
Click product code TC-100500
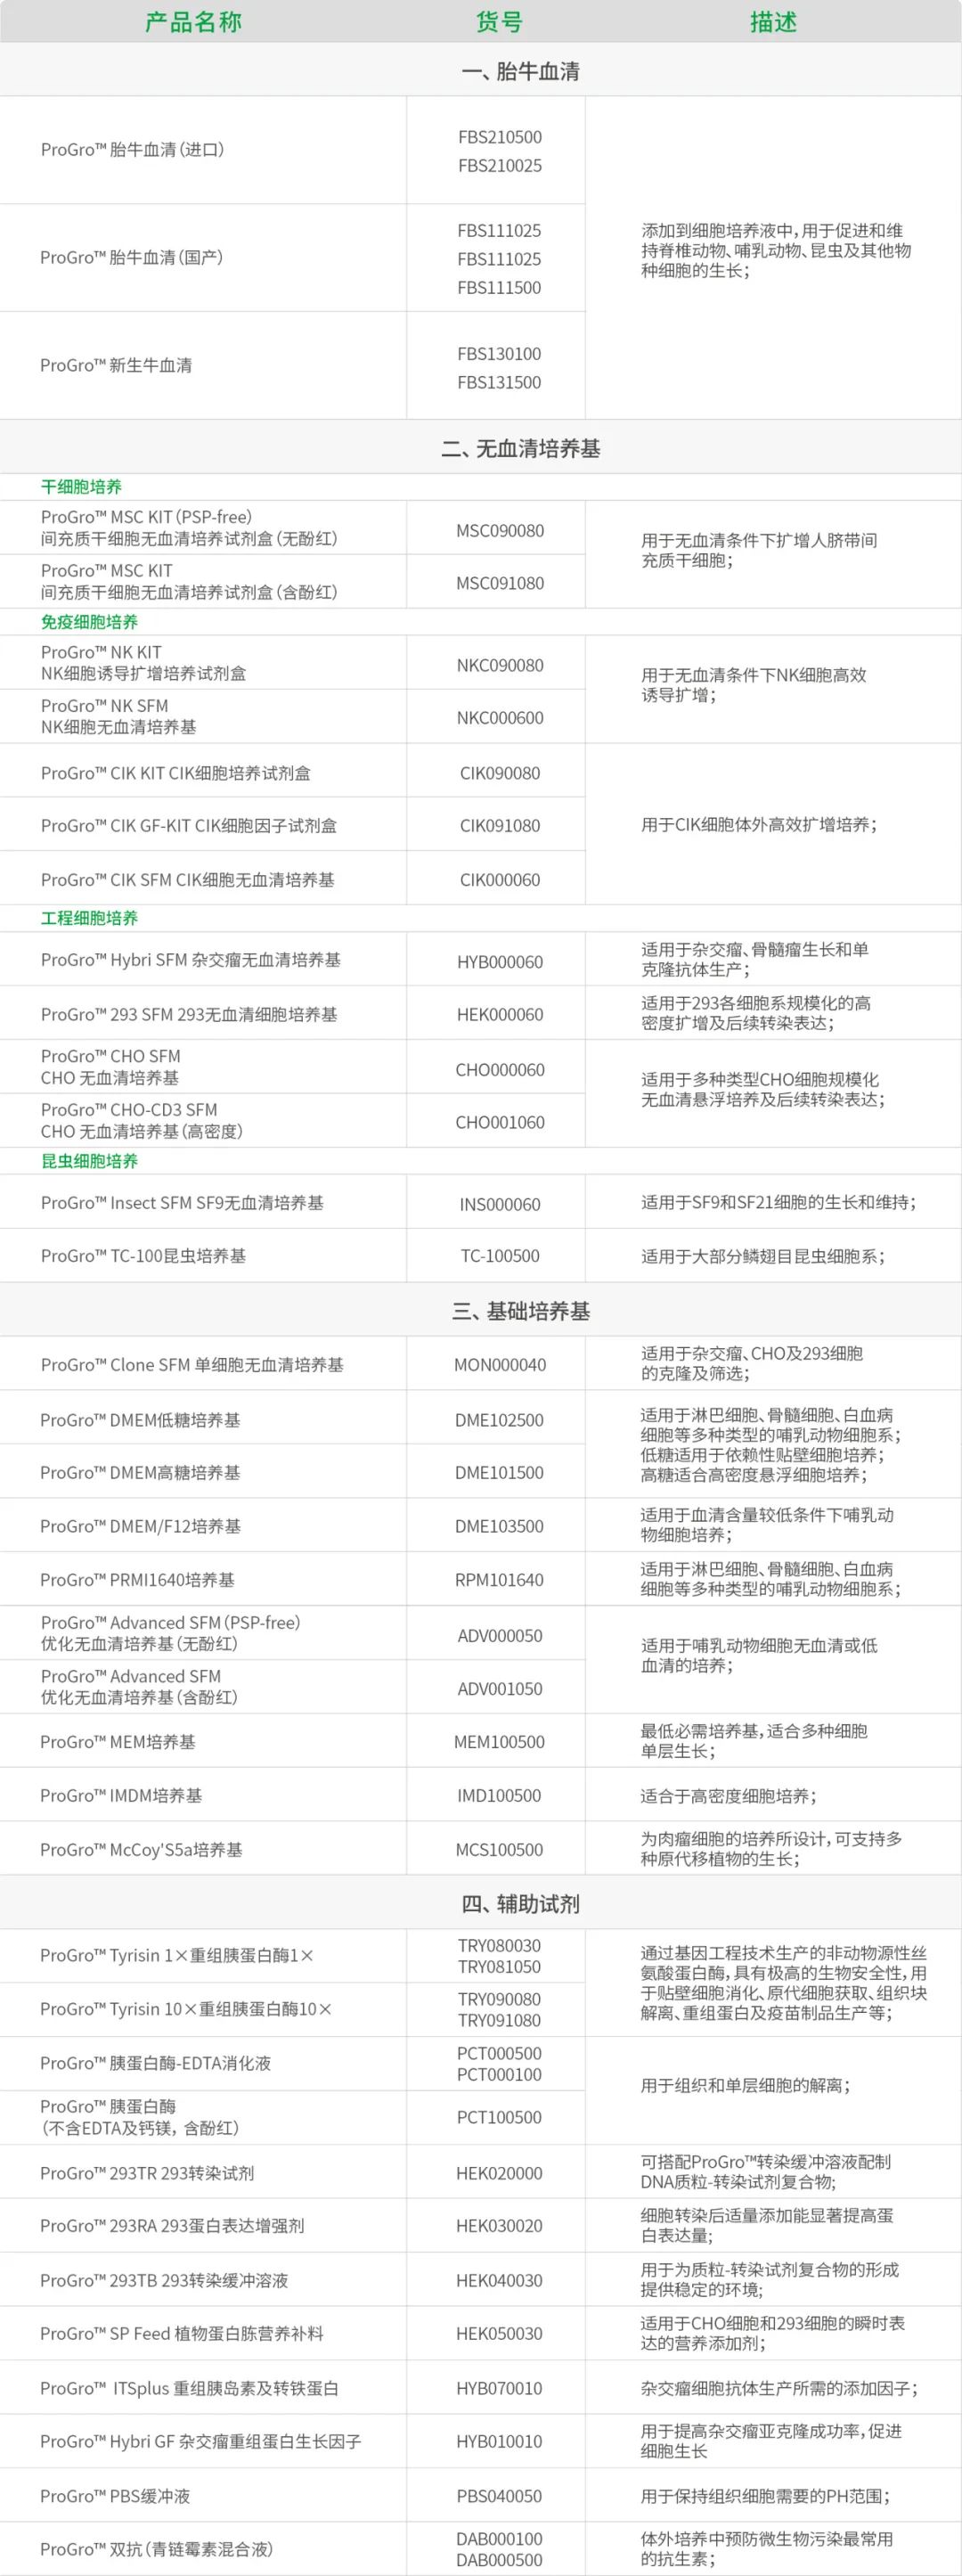(500, 1256)
